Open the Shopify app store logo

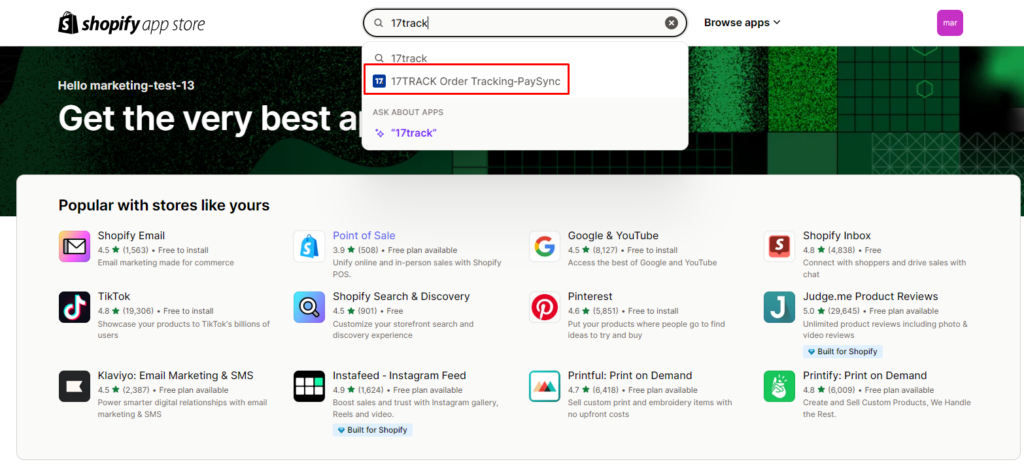[131, 23]
